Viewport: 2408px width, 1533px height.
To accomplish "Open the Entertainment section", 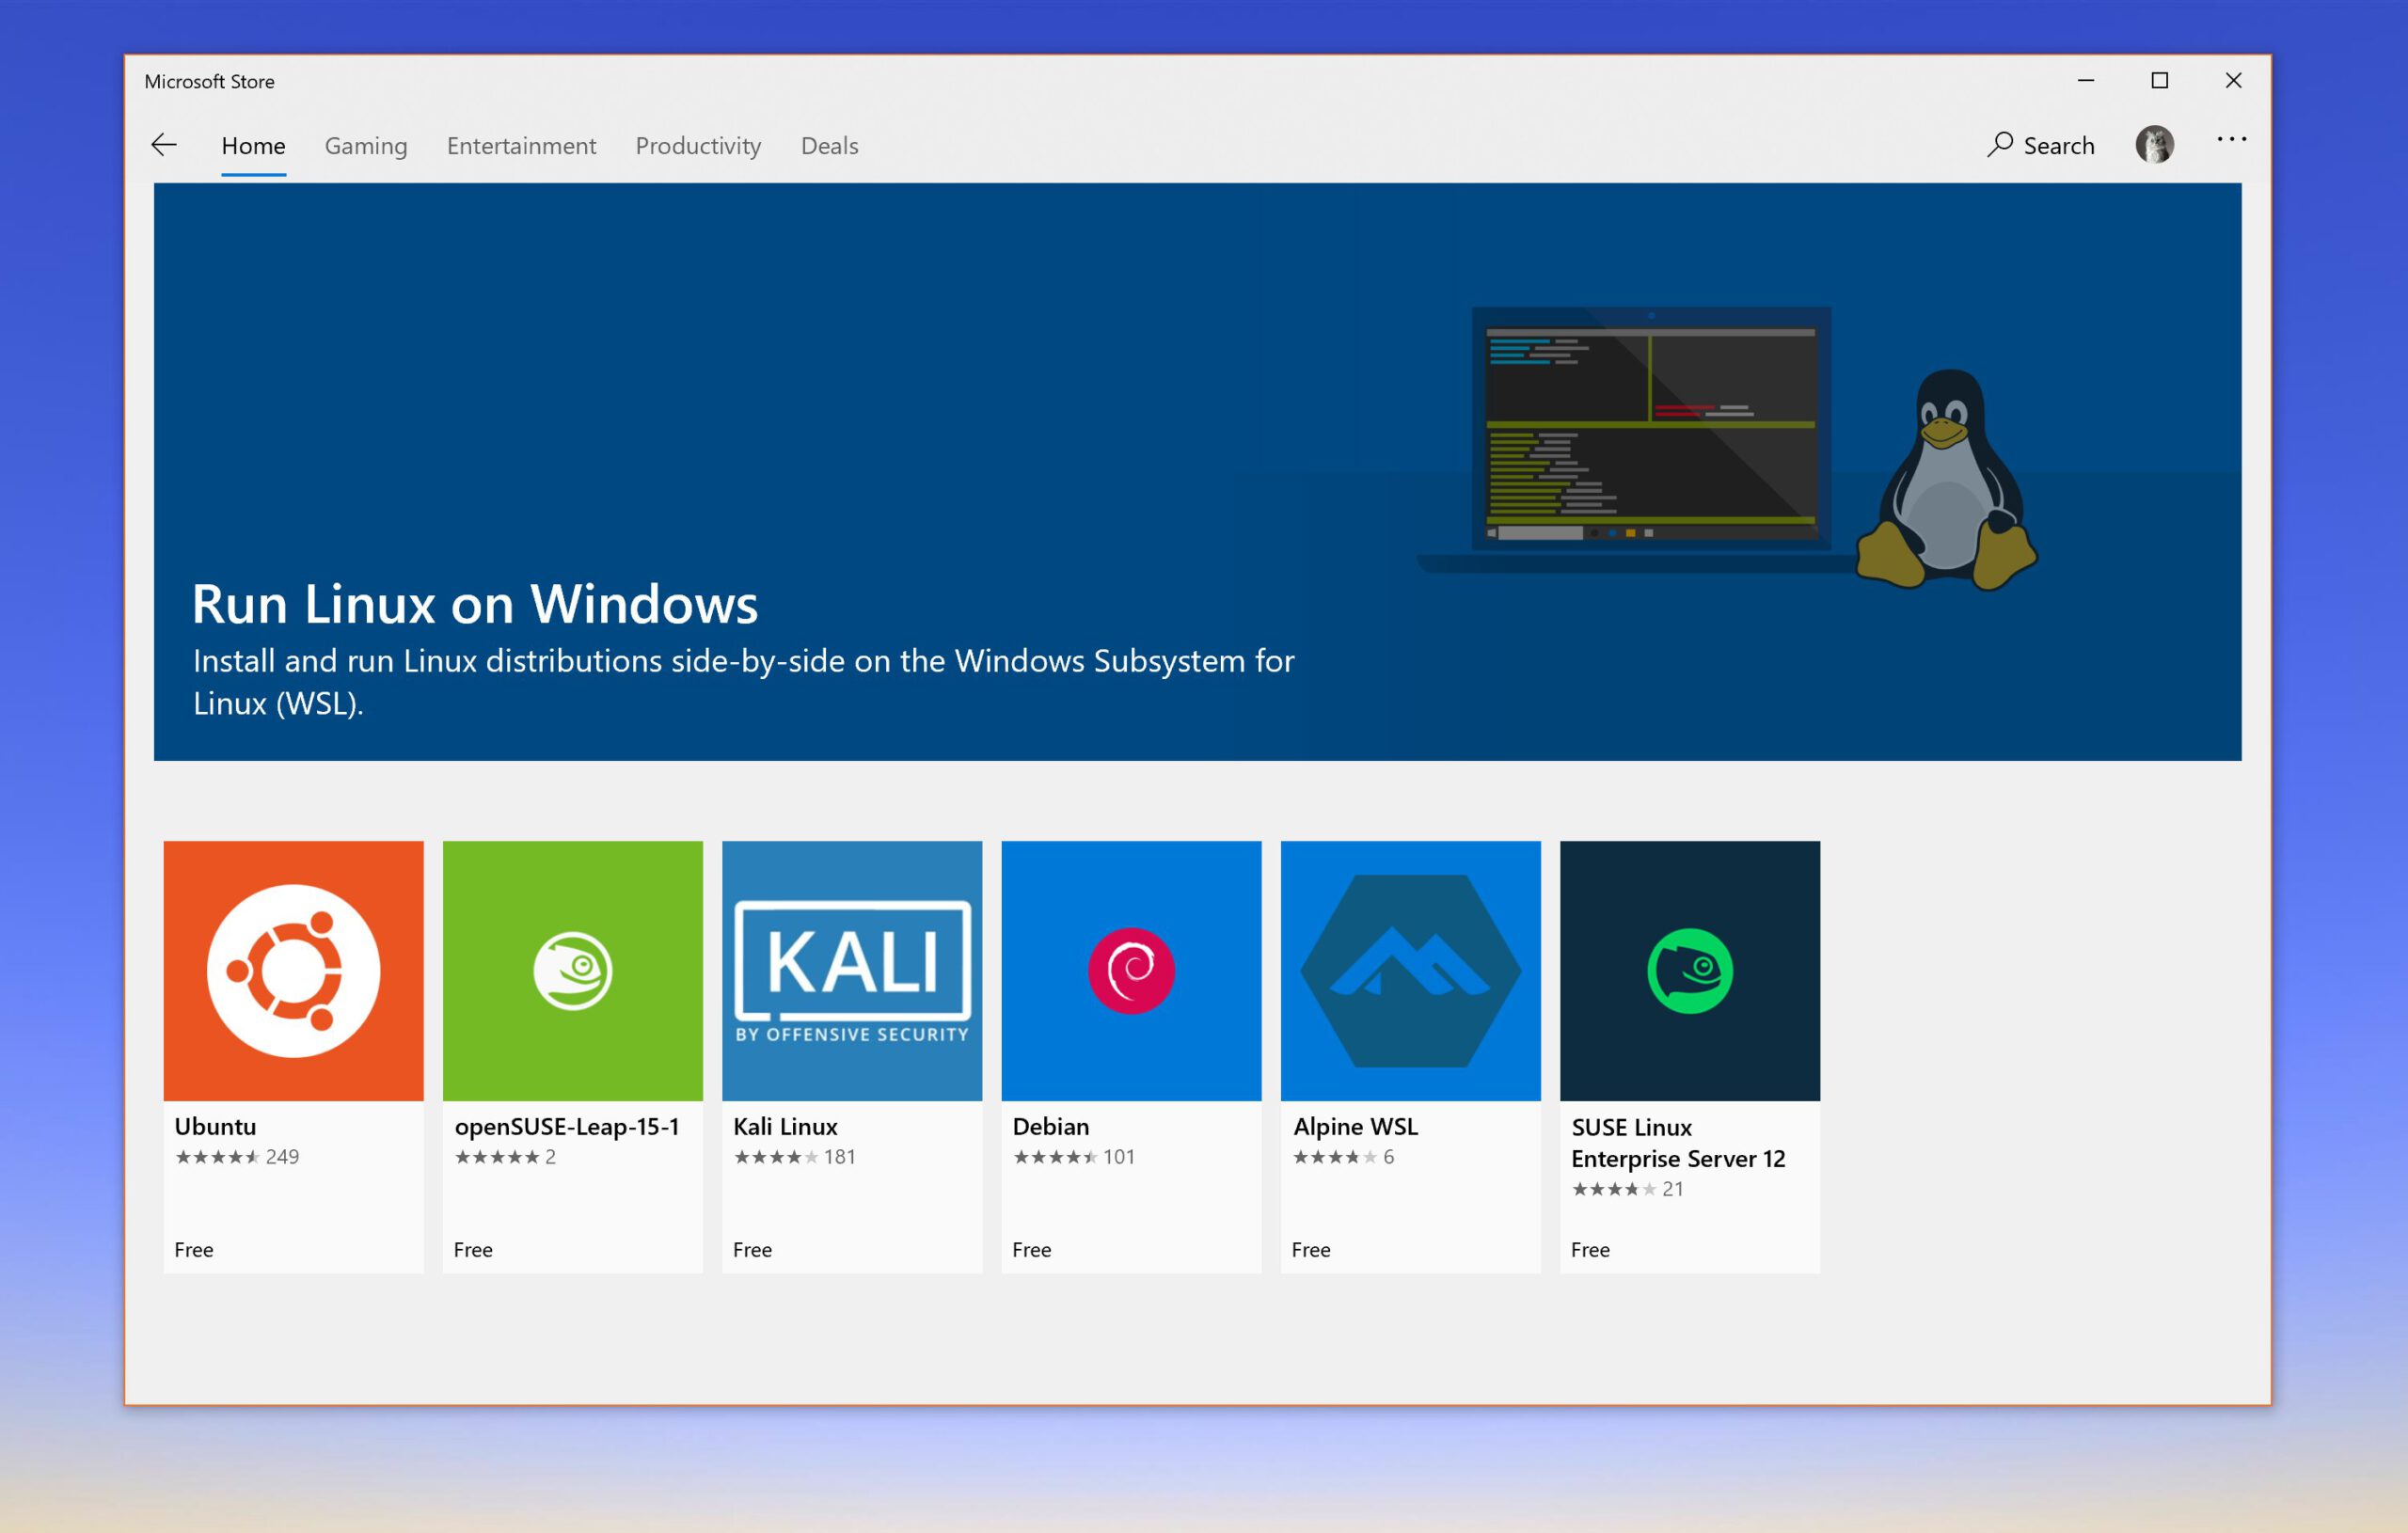I will [x=519, y=144].
